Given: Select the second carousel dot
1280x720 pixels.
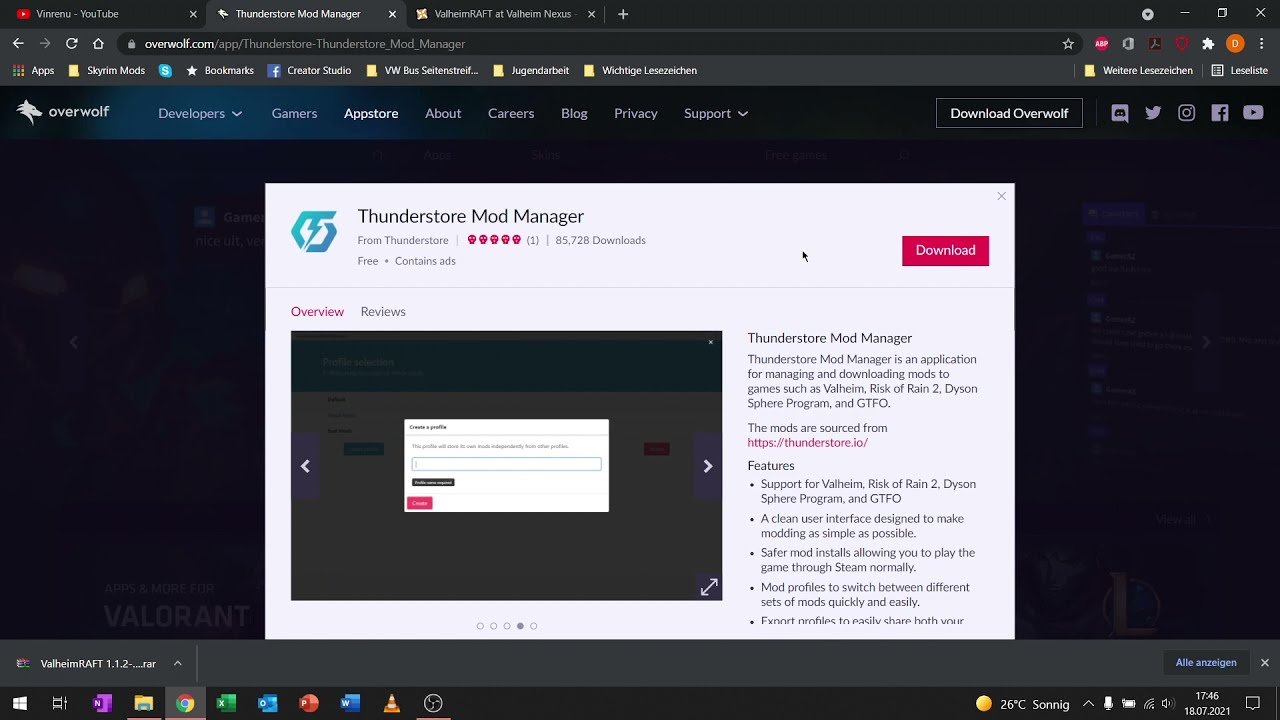Looking at the screenshot, I should point(493,626).
